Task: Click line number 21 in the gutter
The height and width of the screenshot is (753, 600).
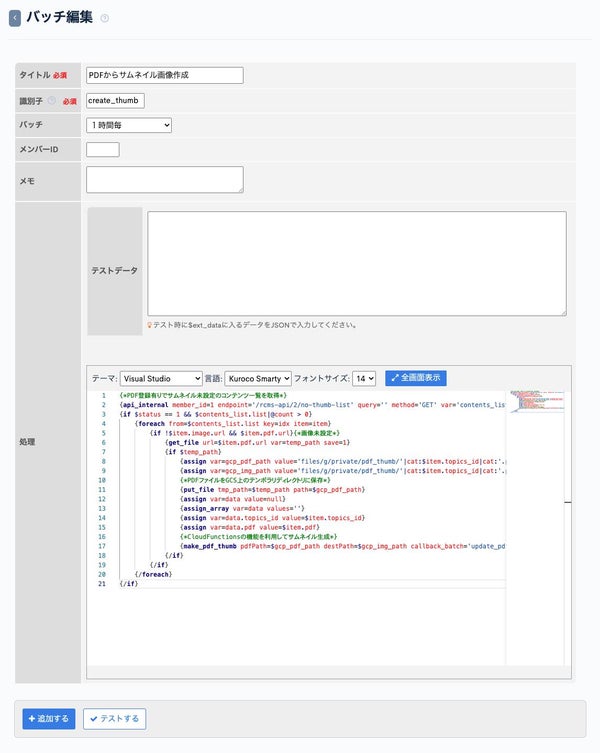Action: (x=102, y=584)
